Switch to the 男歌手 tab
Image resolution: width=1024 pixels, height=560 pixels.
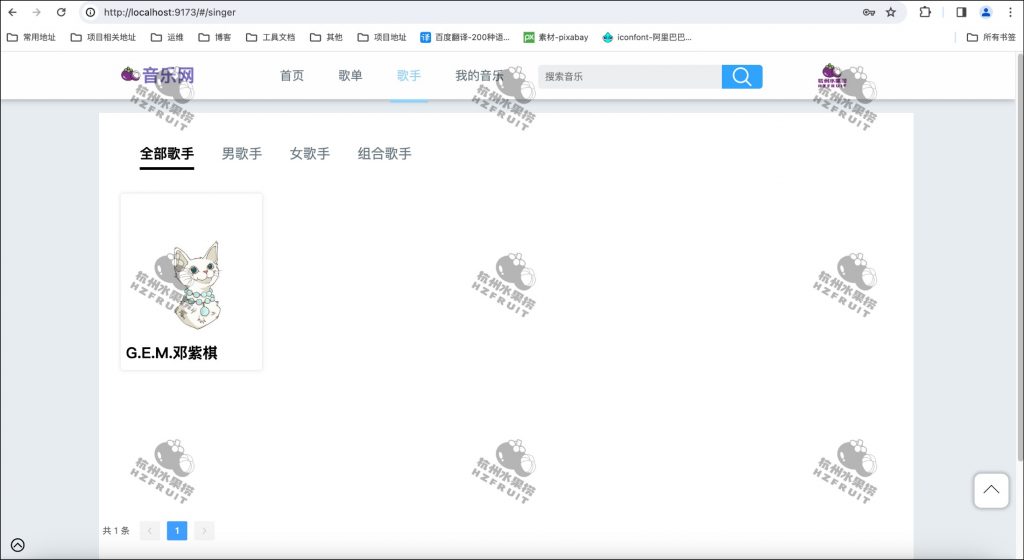tap(242, 153)
